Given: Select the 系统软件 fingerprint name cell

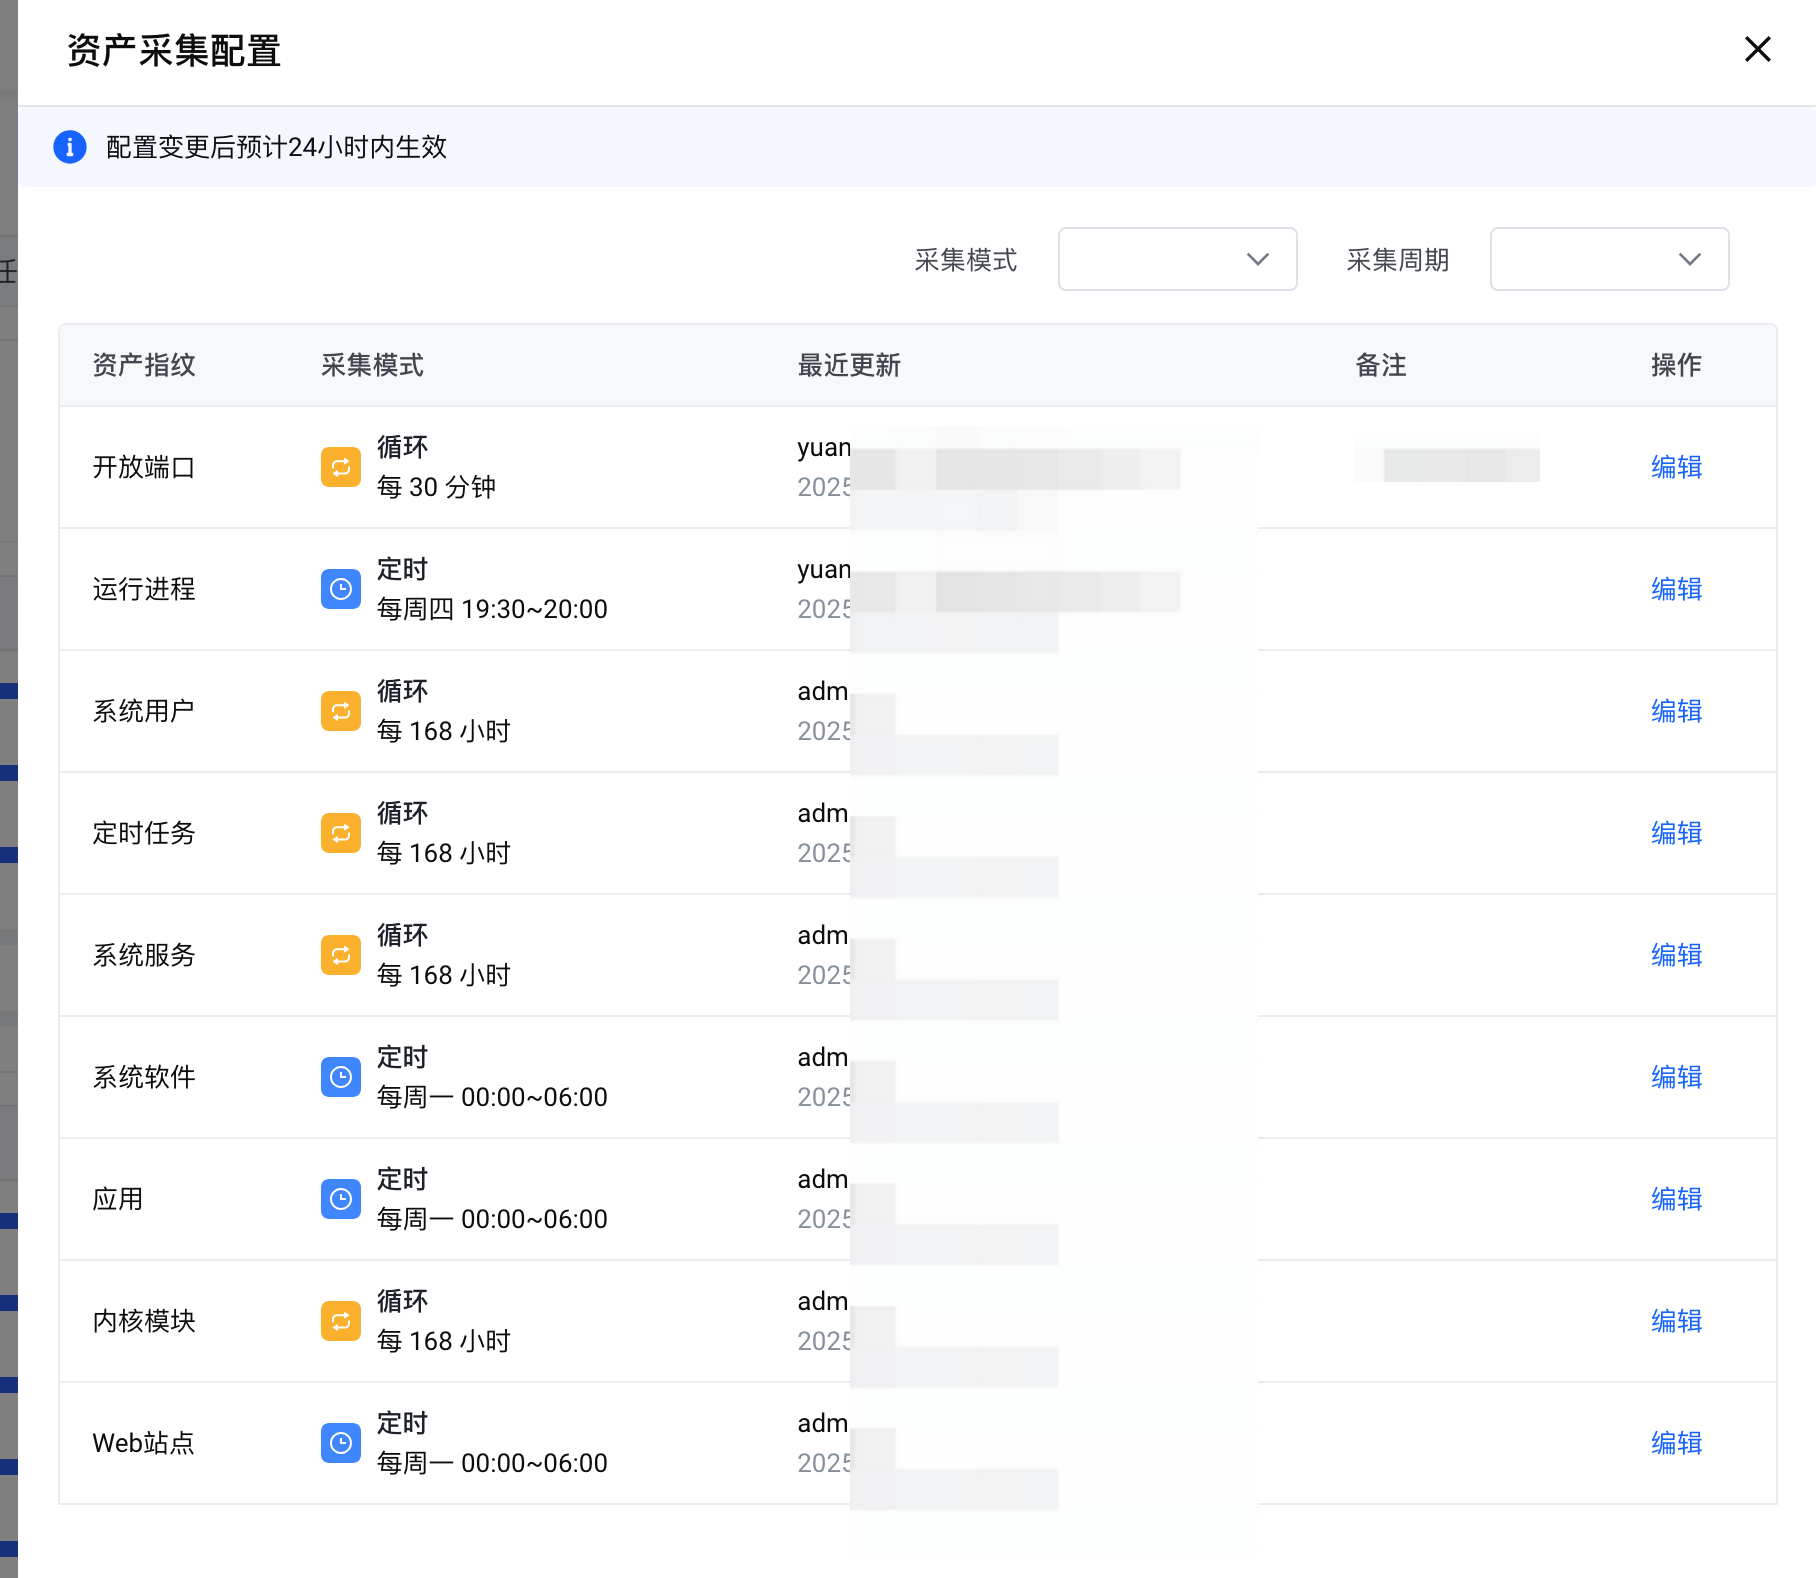Looking at the screenshot, I should [144, 1077].
